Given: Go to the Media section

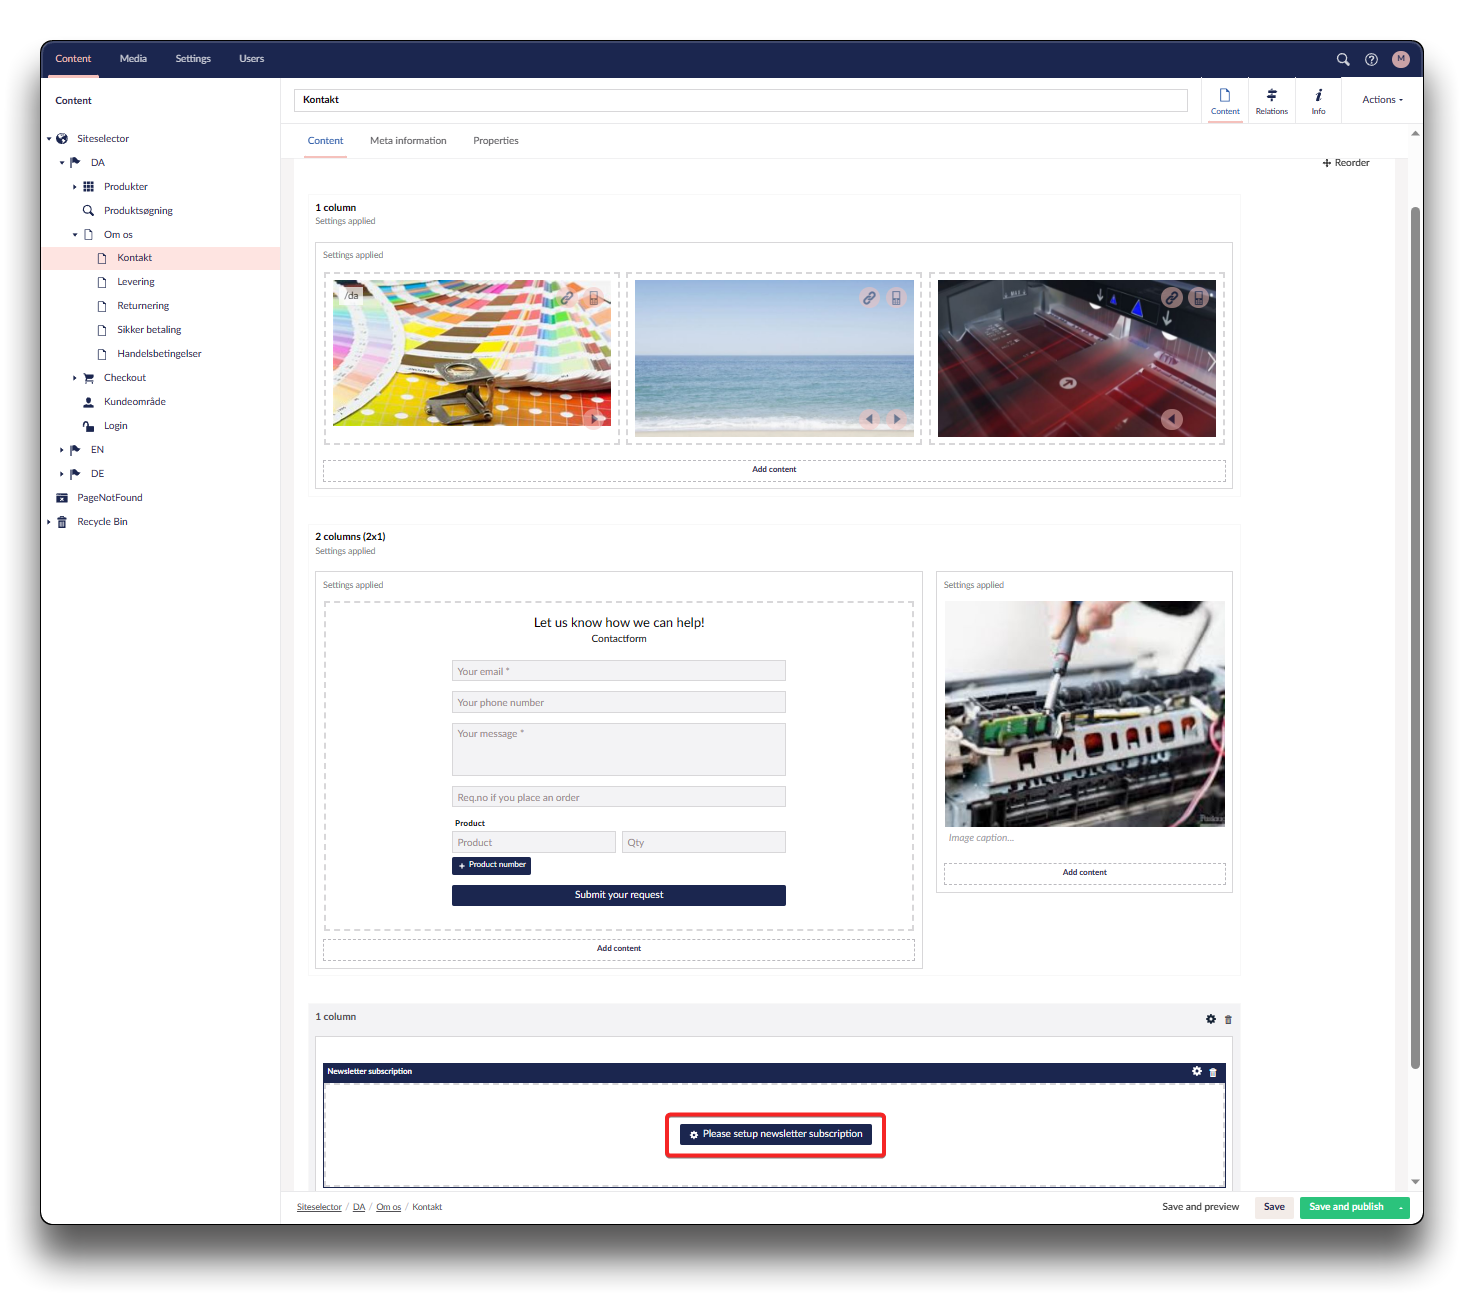Looking at the screenshot, I should tap(133, 59).
